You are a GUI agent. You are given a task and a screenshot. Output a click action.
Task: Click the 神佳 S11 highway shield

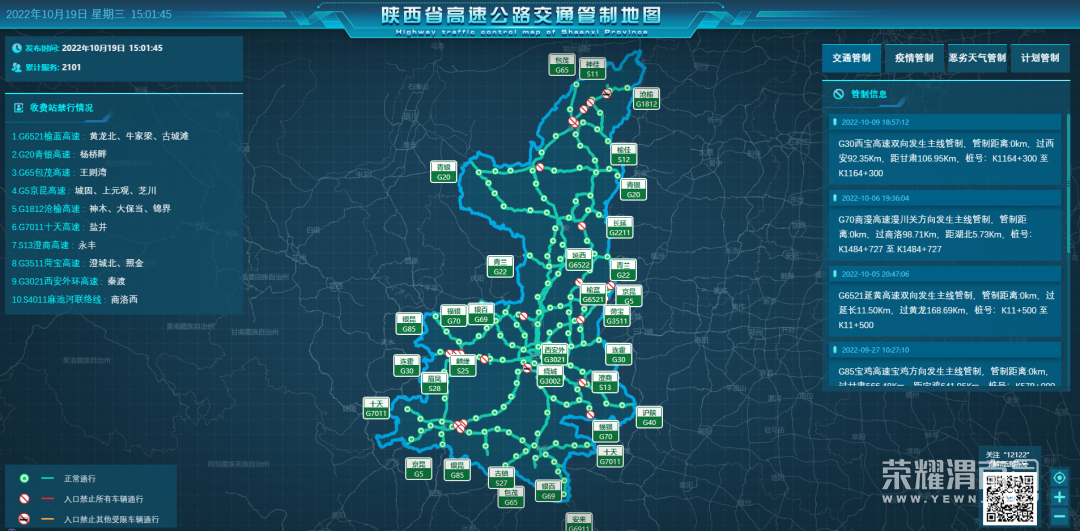(592, 69)
